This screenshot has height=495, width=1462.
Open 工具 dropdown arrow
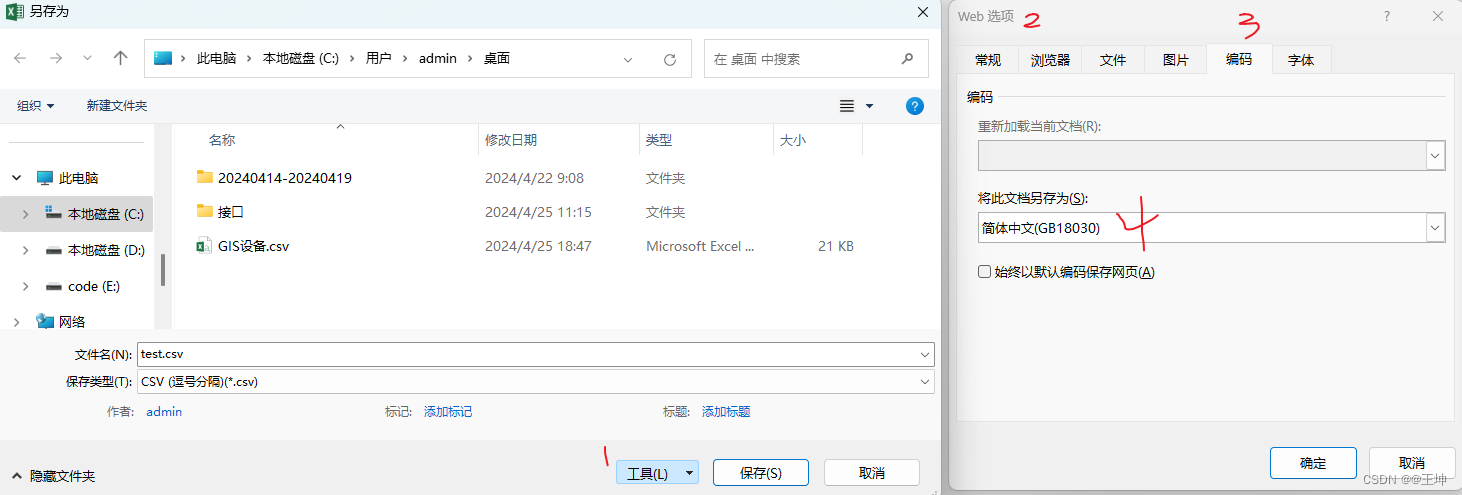[689, 473]
